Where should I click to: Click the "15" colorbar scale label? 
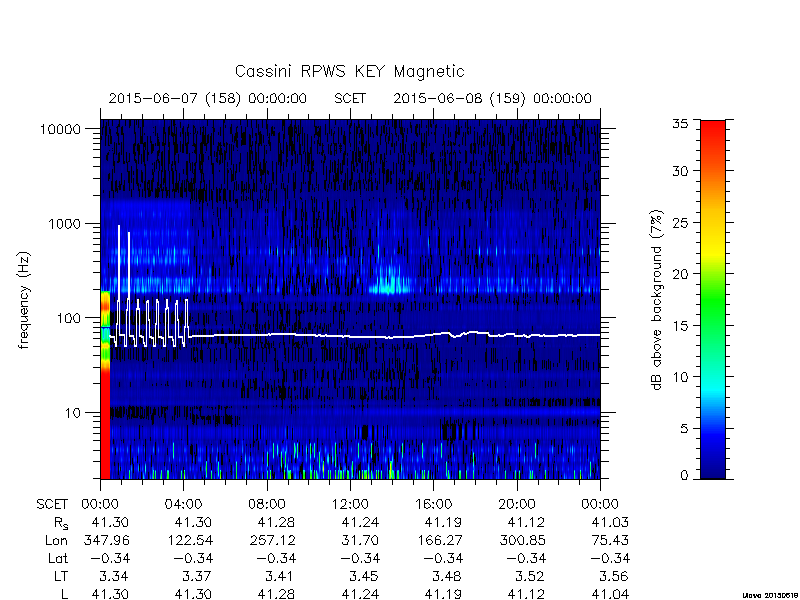(x=680, y=326)
